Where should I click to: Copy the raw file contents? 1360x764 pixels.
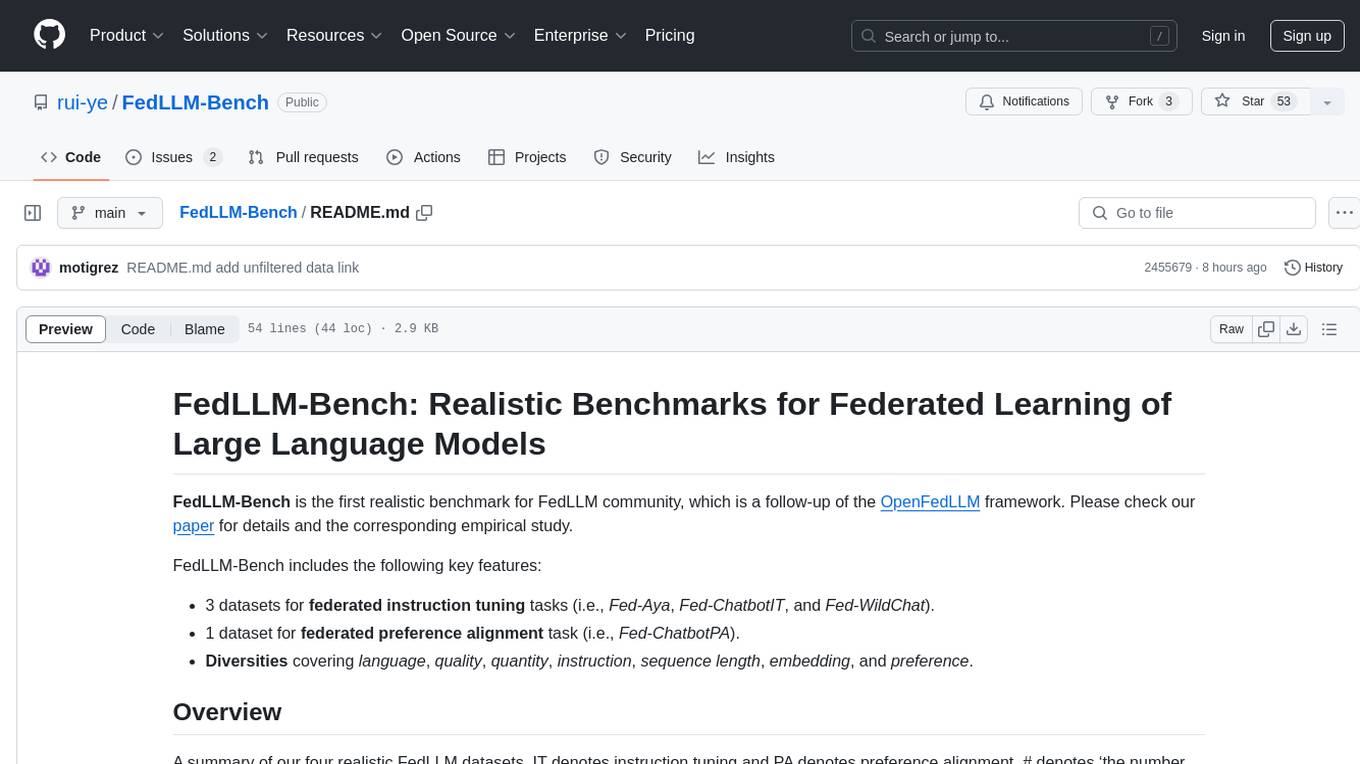point(1266,329)
